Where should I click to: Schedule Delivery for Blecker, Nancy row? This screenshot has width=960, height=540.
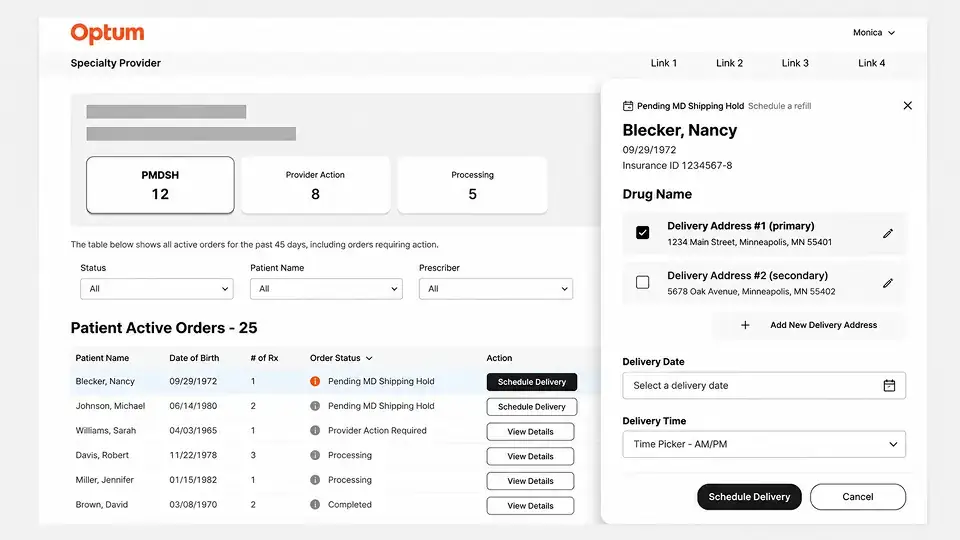tap(531, 382)
